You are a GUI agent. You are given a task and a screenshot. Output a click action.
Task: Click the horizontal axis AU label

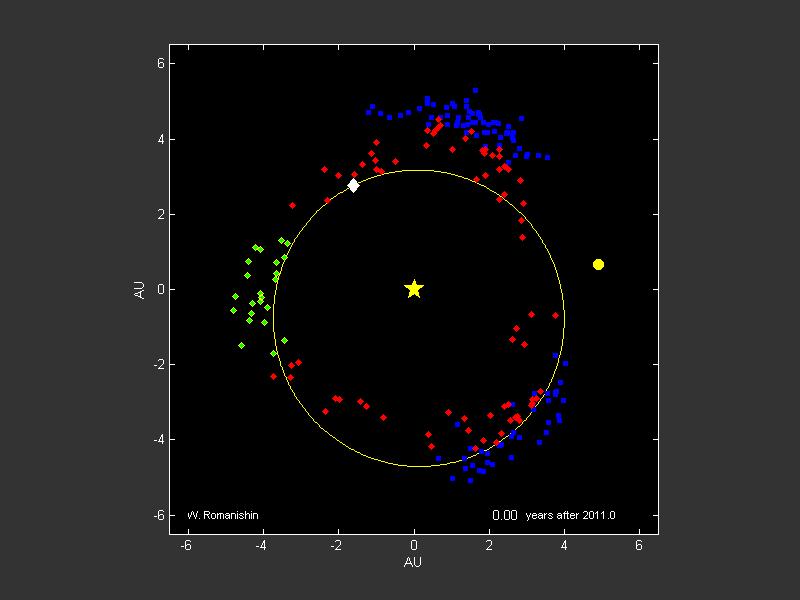413,563
